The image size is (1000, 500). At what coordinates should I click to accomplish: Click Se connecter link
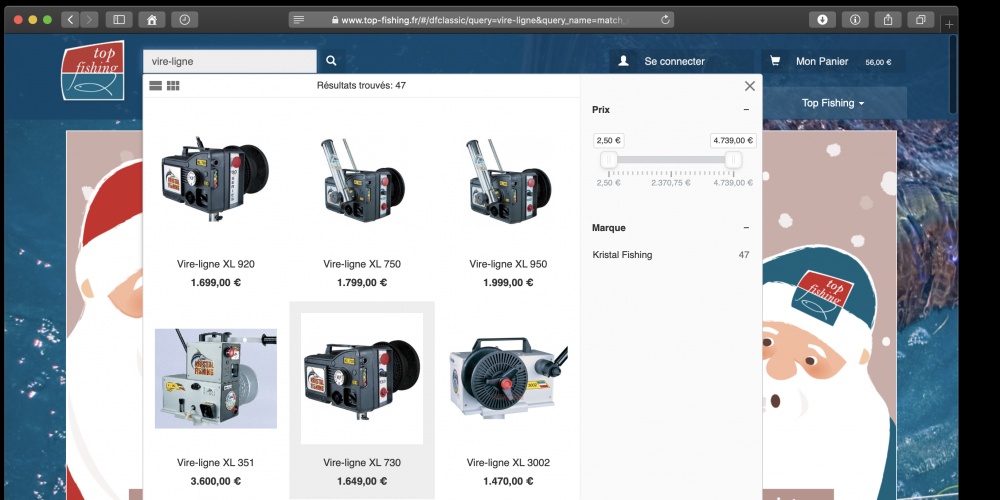pyautogui.click(x=674, y=61)
